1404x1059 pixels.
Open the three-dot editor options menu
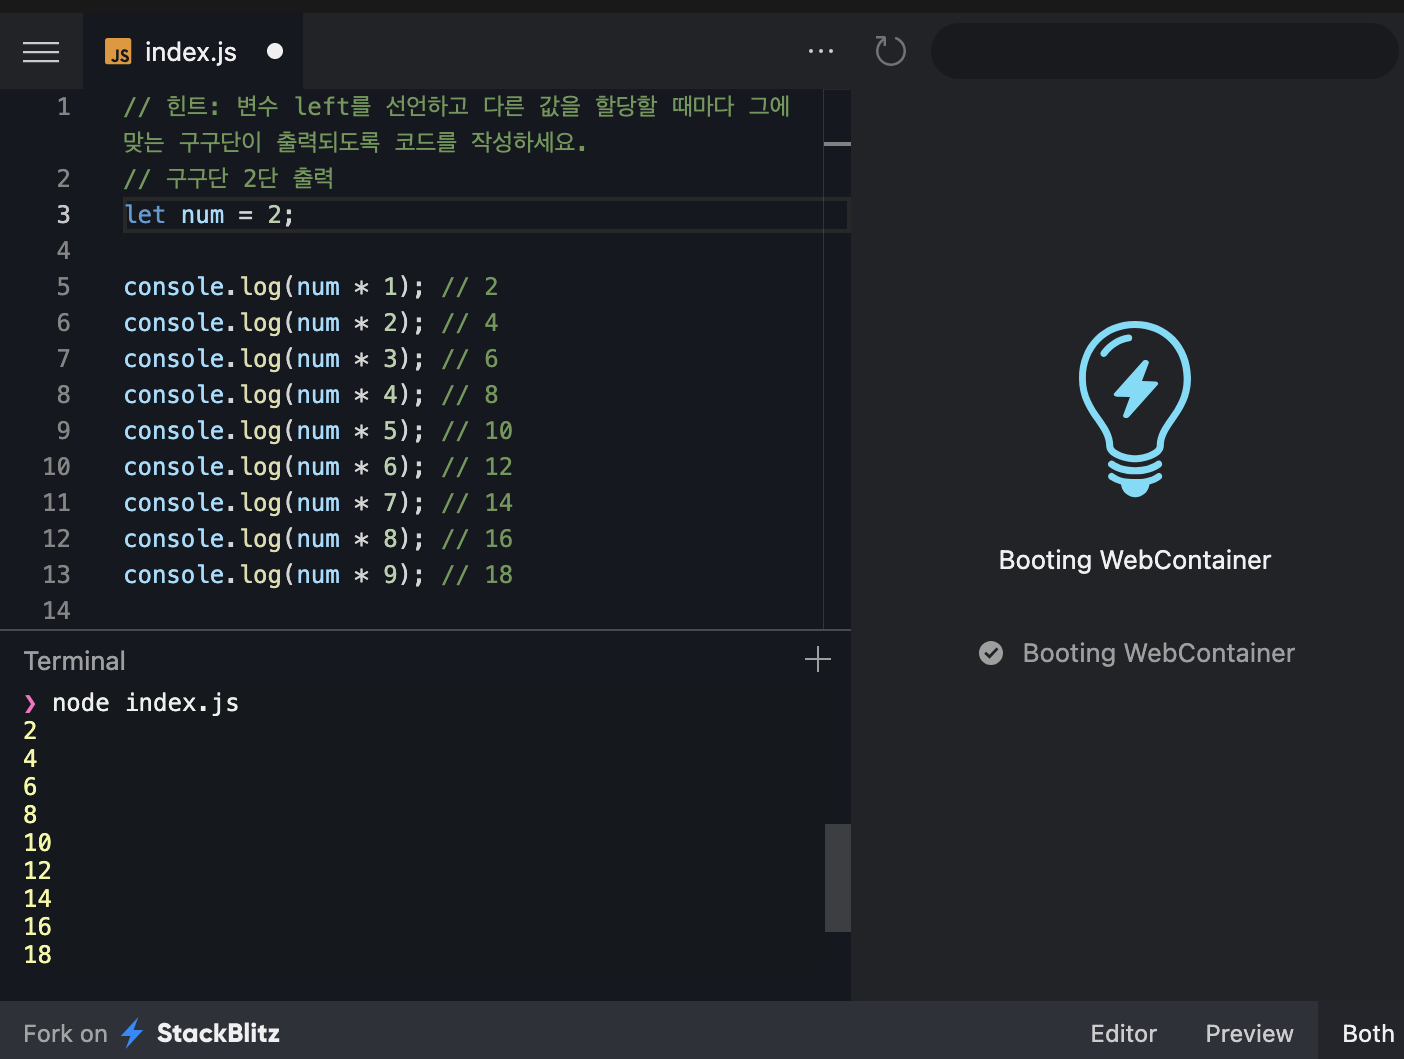(x=821, y=51)
